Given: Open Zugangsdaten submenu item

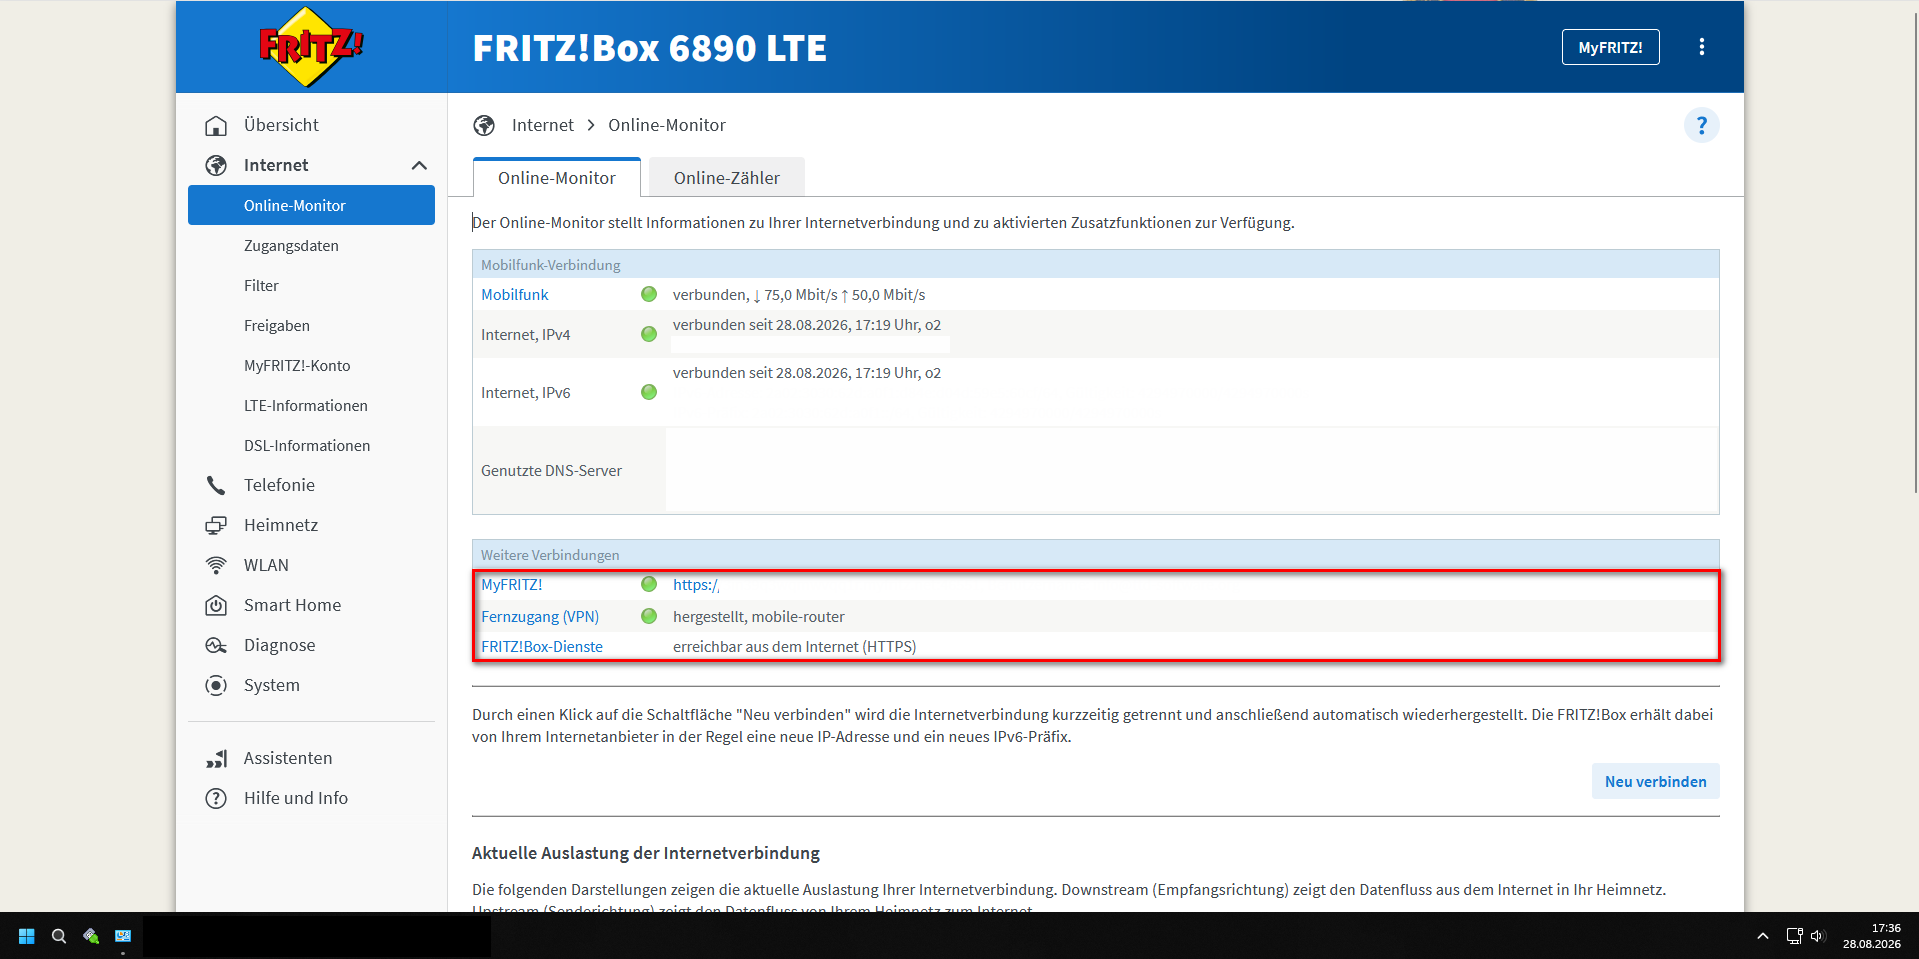Looking at the screenshot, I should (291, 246).
